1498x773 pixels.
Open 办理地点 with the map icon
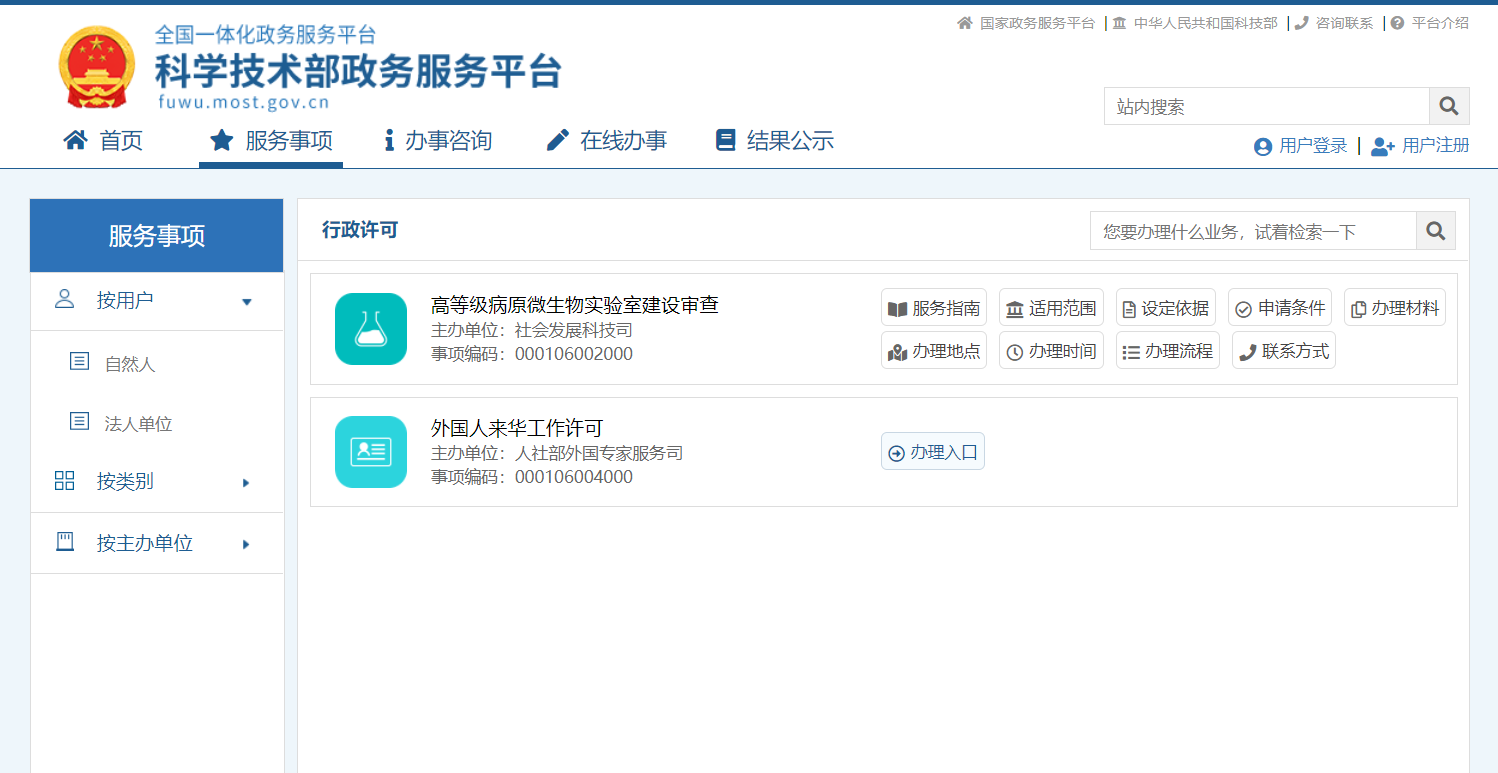[934, 351]
